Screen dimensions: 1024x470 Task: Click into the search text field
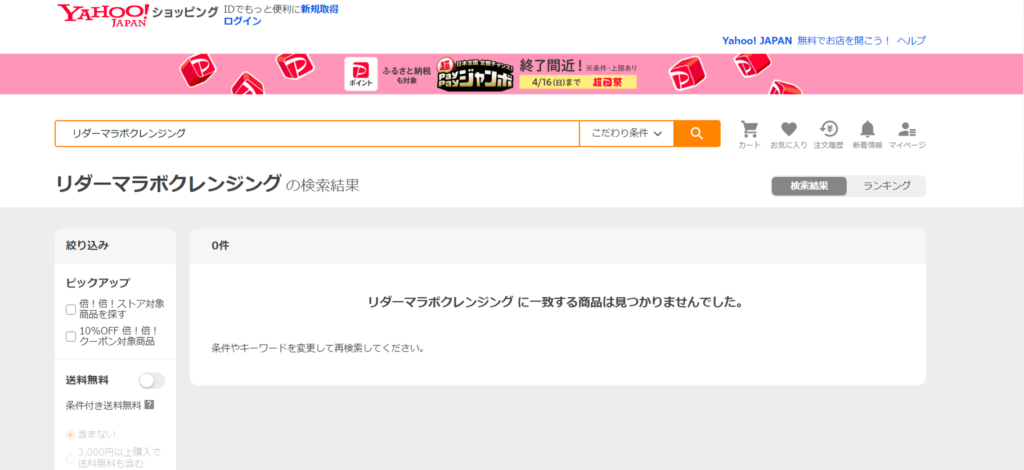(316, 133)
